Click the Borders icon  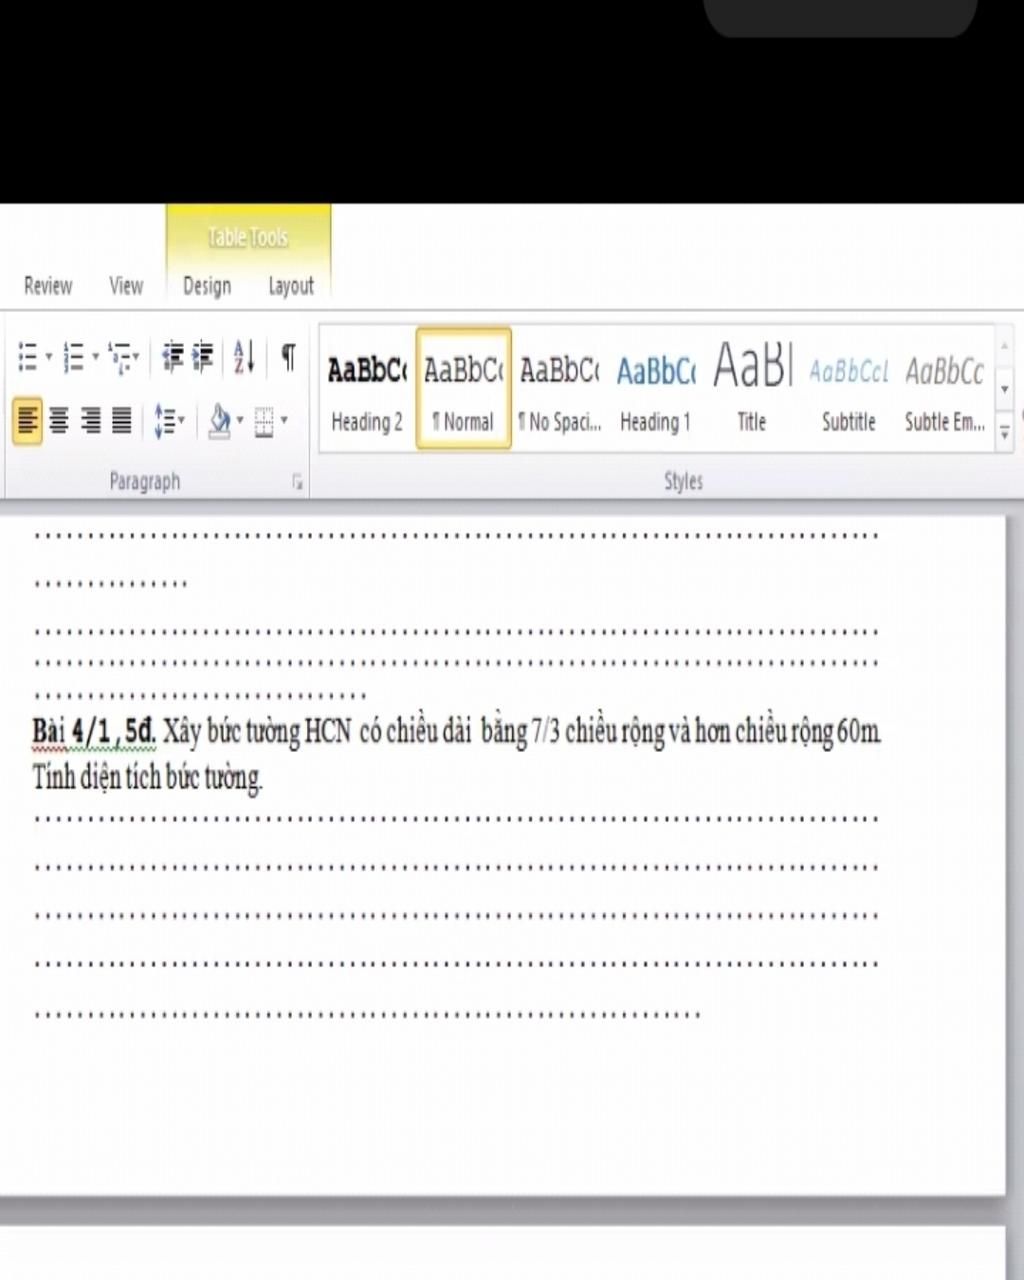click(264, 421)
